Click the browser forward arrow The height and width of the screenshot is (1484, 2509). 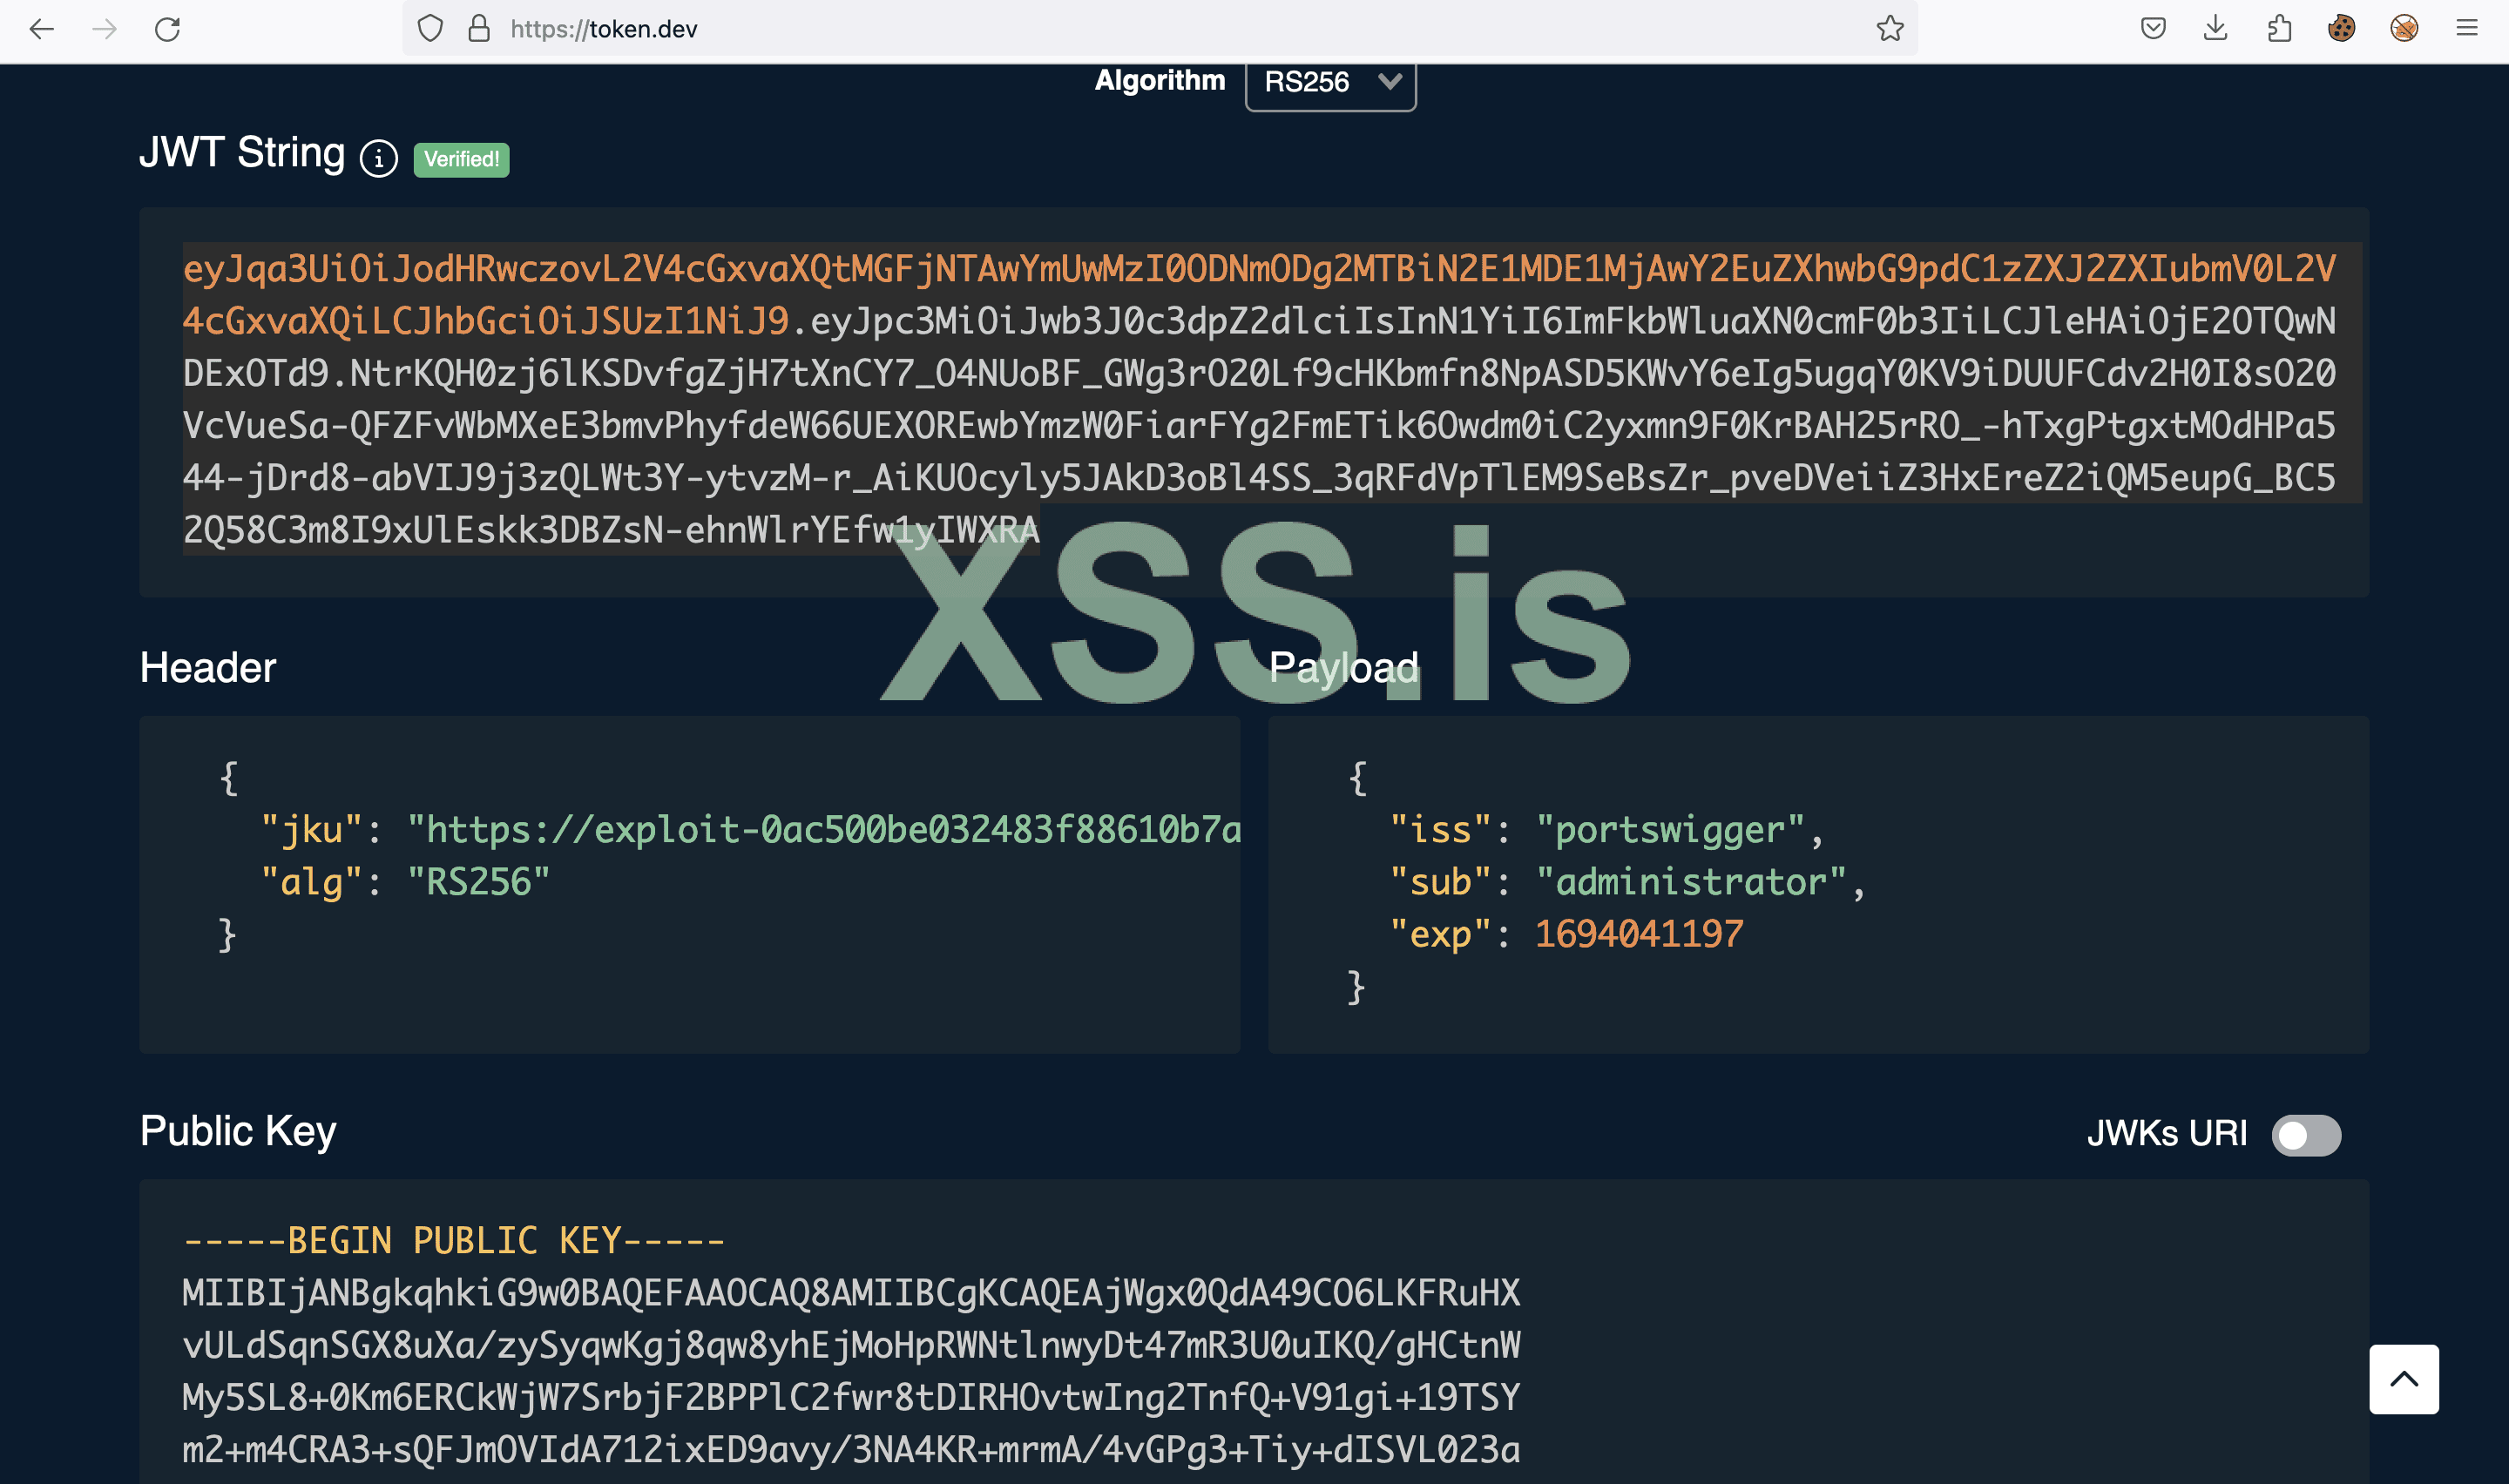click(x=104, y=29)
